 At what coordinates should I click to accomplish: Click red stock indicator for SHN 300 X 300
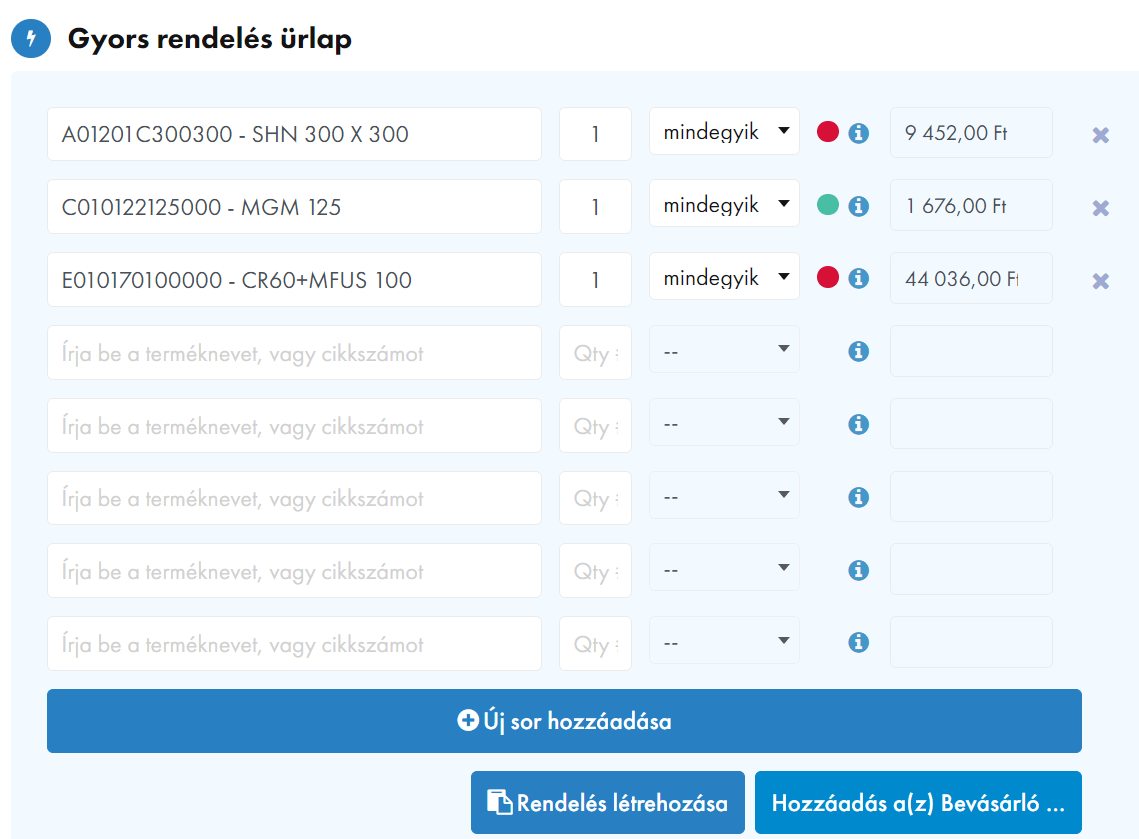click(828, 132)
